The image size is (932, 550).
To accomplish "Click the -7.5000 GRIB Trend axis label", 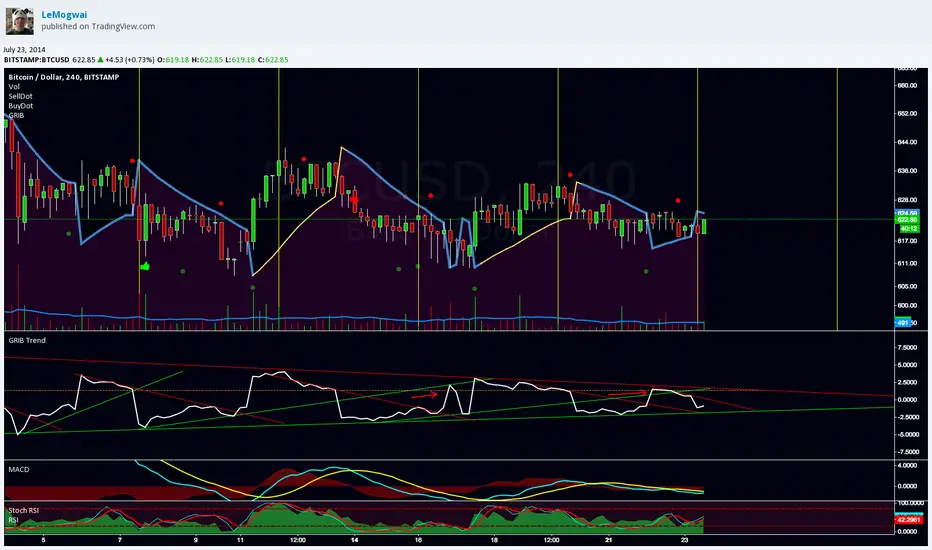I will pos(906,452).
